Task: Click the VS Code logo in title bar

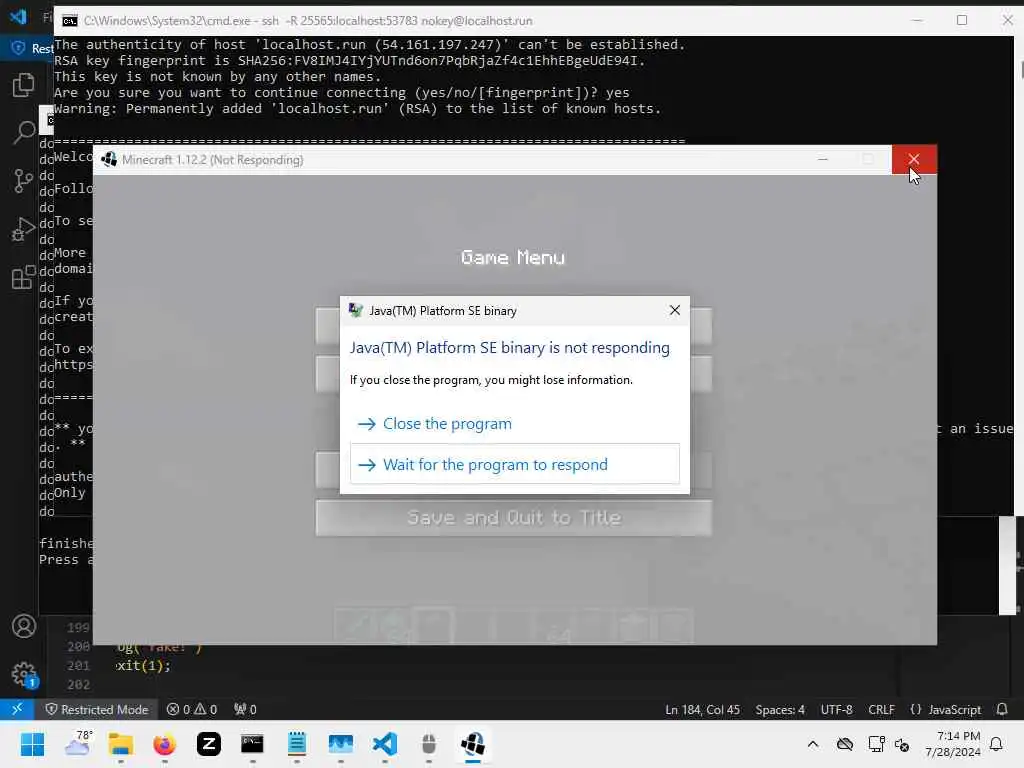Action: (18, 16)
